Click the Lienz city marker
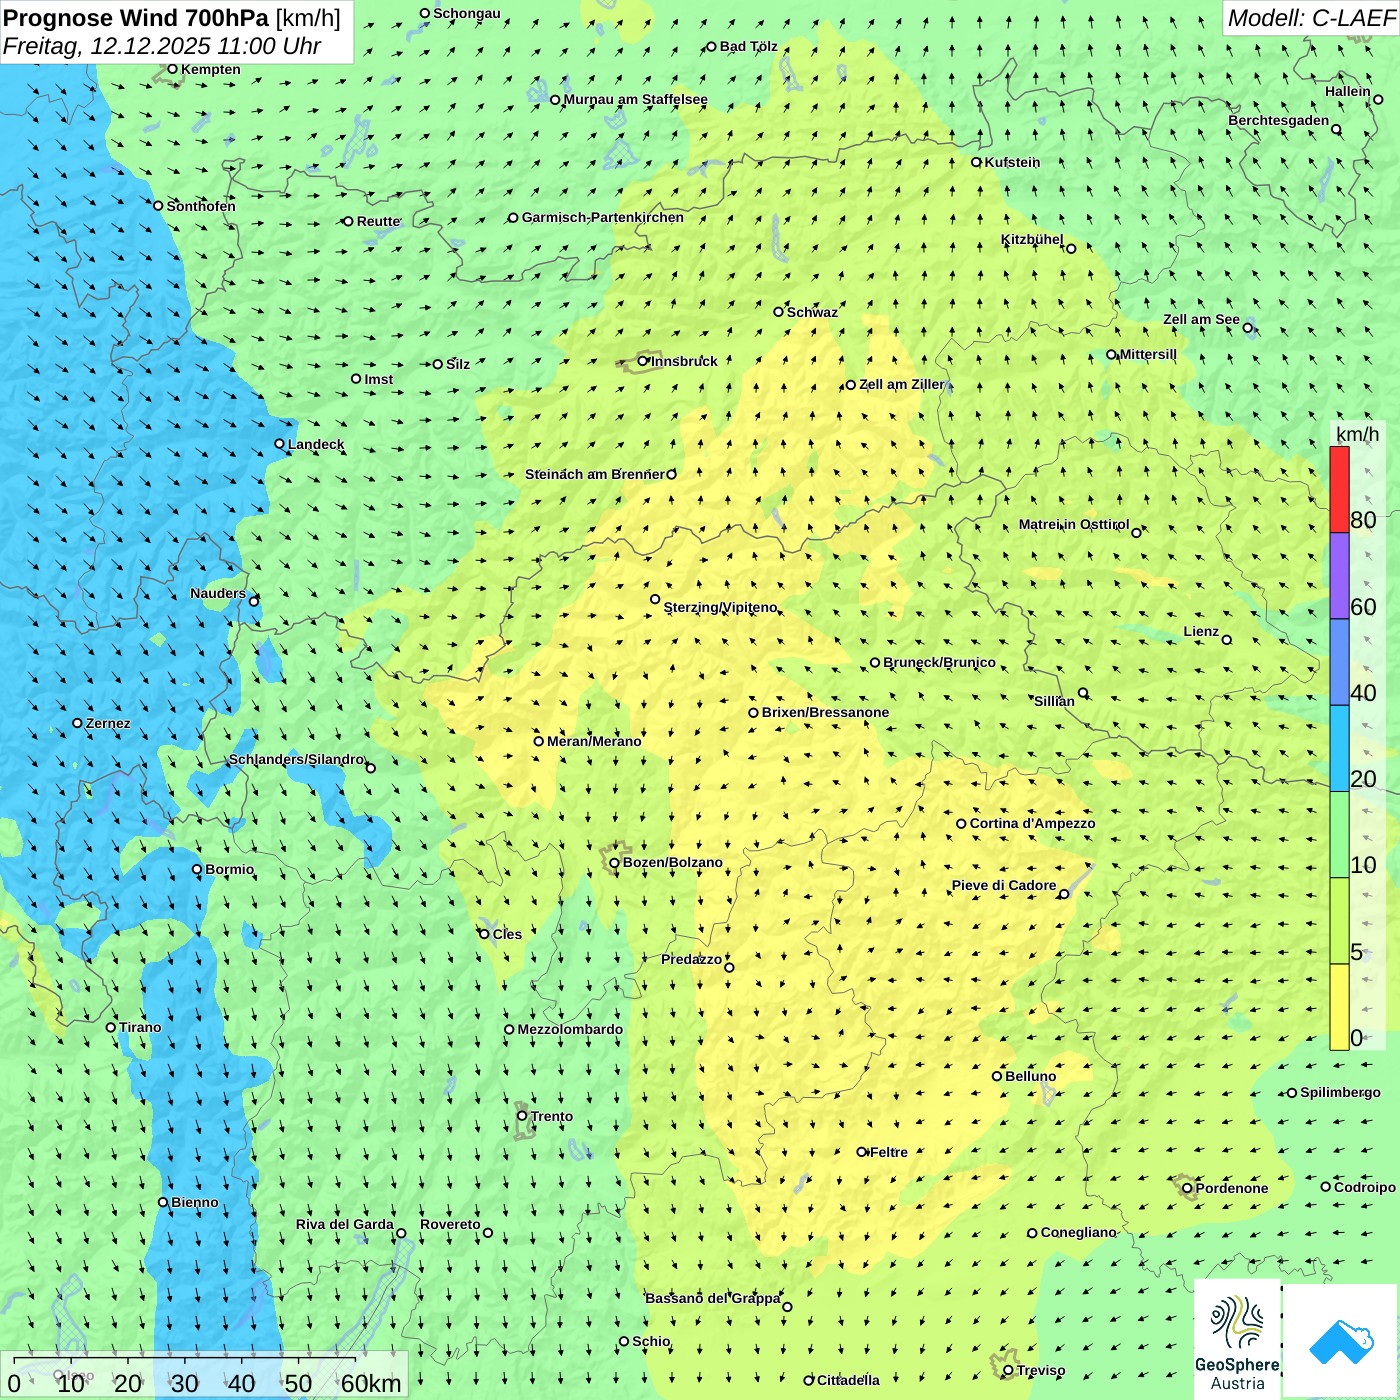 click(1227, 640)
